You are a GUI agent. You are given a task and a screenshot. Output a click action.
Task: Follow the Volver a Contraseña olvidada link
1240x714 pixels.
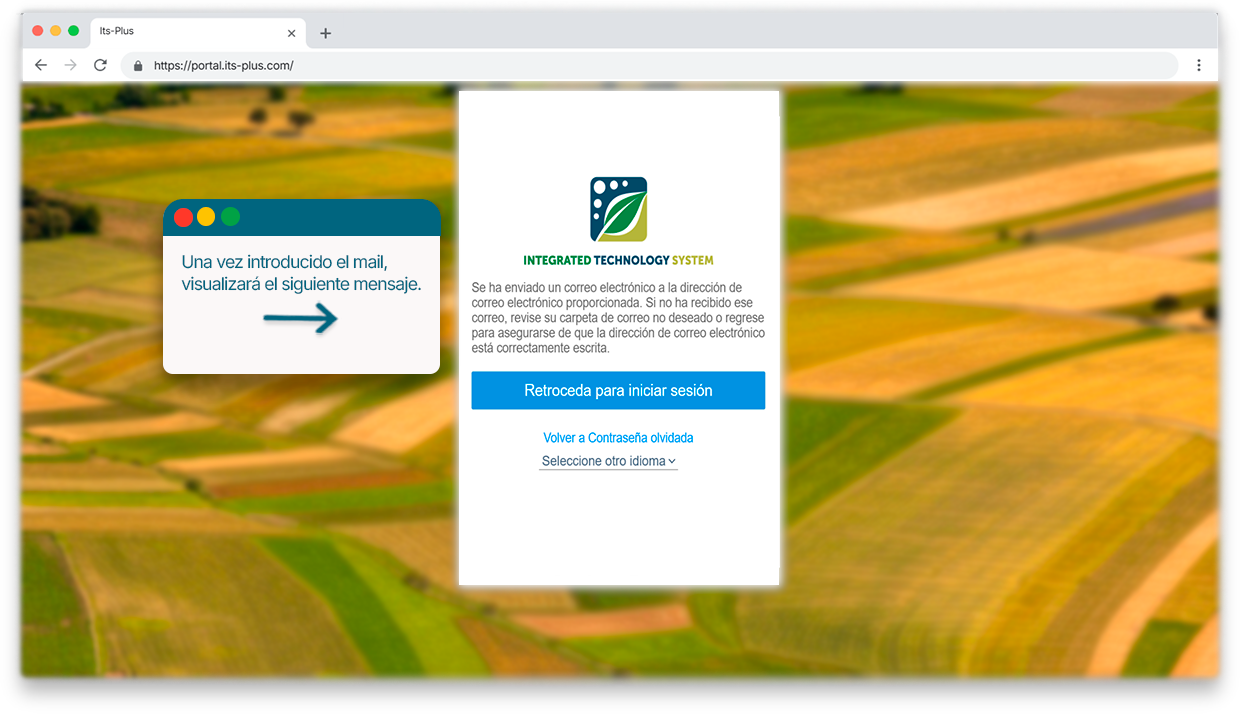618,438
